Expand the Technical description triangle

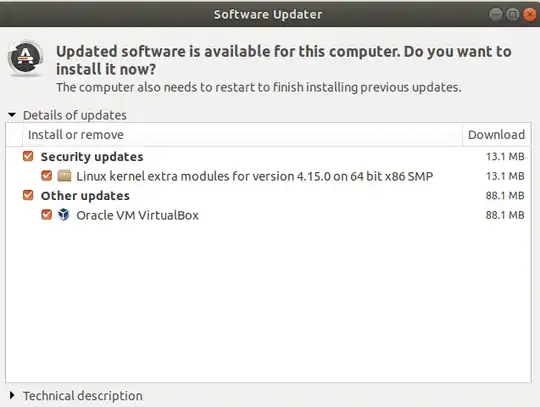pos(12,395)
